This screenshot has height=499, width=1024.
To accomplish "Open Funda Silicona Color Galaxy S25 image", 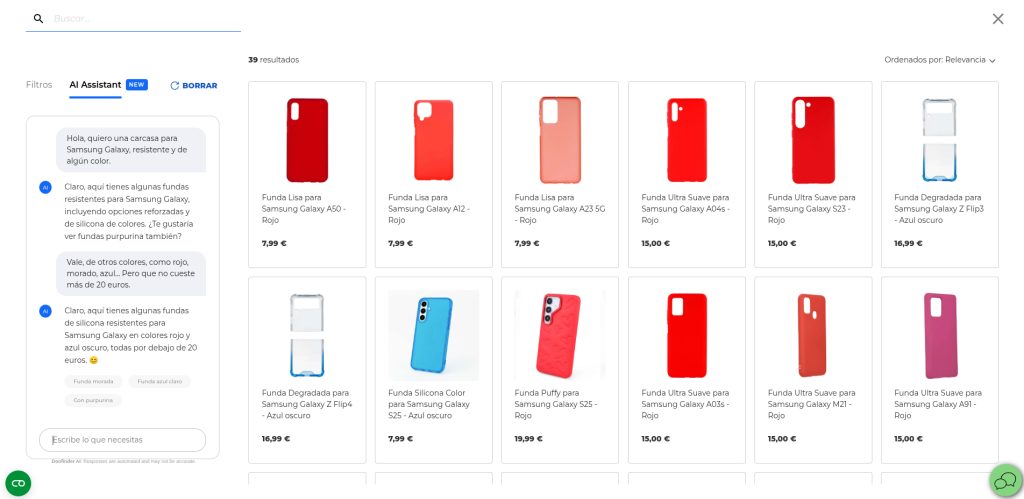I will 434,334.
